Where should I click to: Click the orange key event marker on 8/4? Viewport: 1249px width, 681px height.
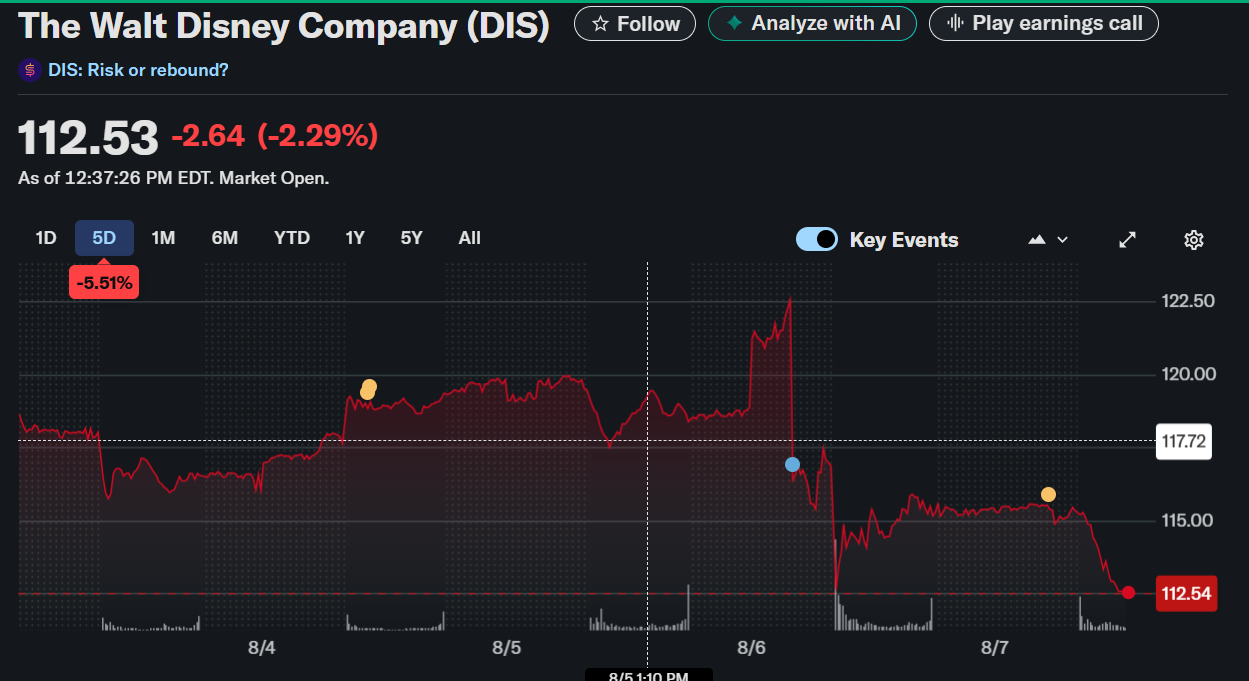point(369,389)
